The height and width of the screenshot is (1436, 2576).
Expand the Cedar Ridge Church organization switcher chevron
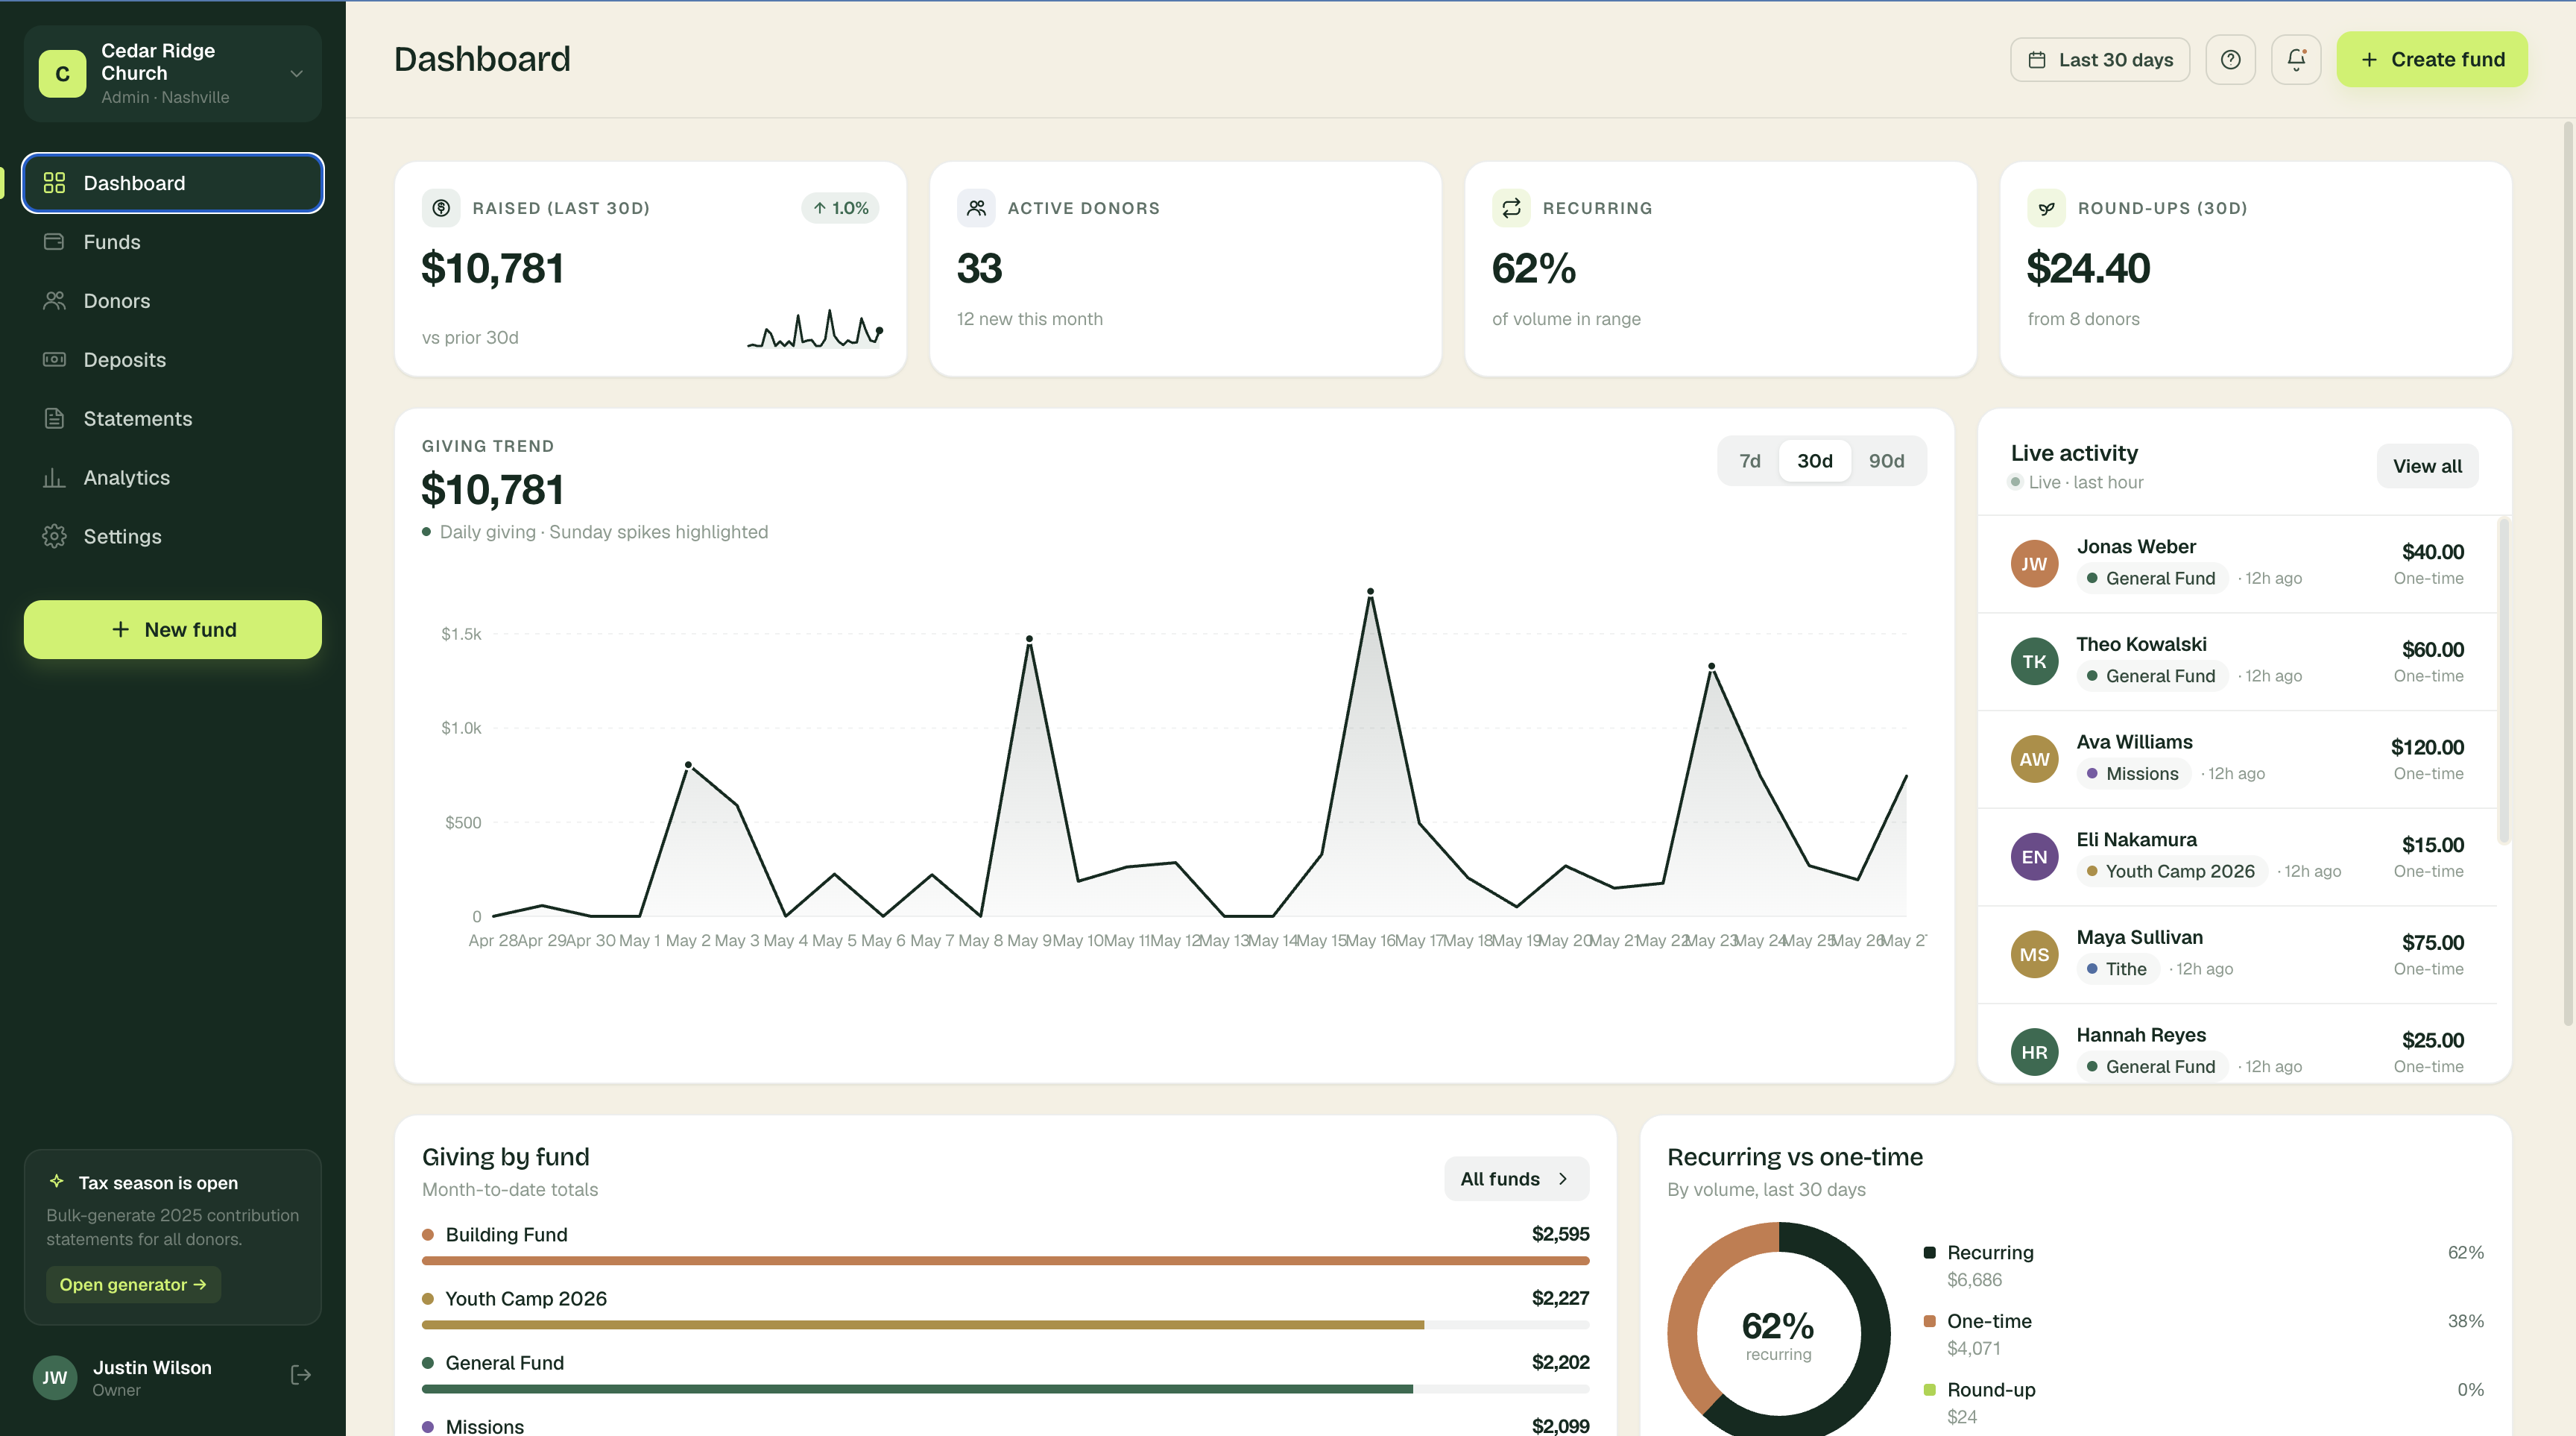point(296,74)
